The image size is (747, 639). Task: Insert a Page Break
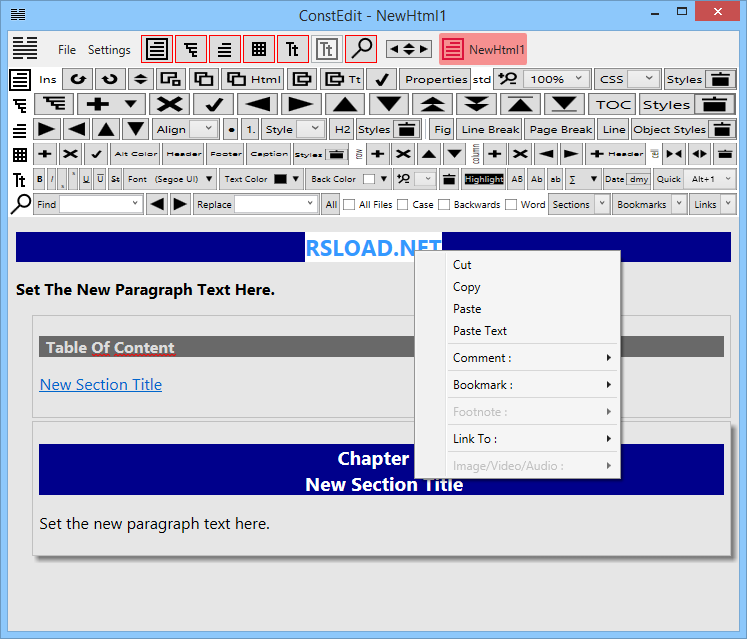(561, 129)
